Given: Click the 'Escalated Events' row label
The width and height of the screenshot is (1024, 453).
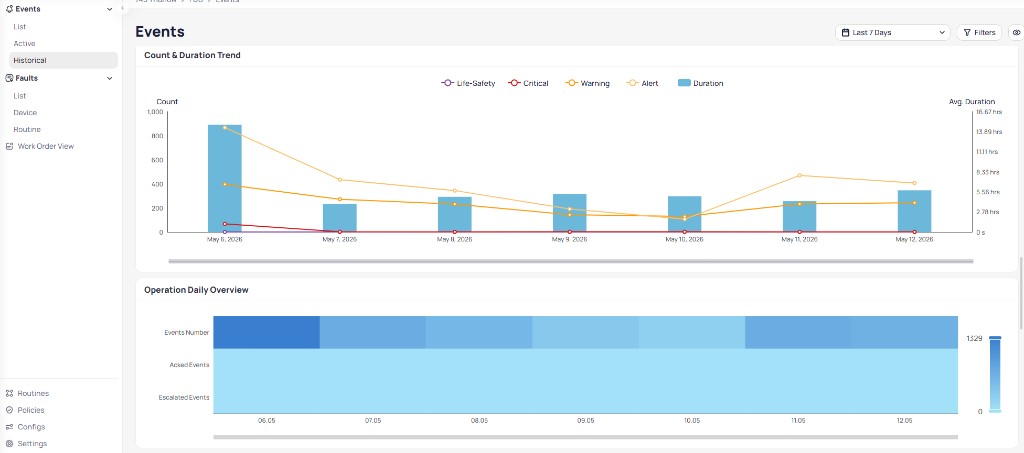Looking at the screenshot, I should coord(184,397).
